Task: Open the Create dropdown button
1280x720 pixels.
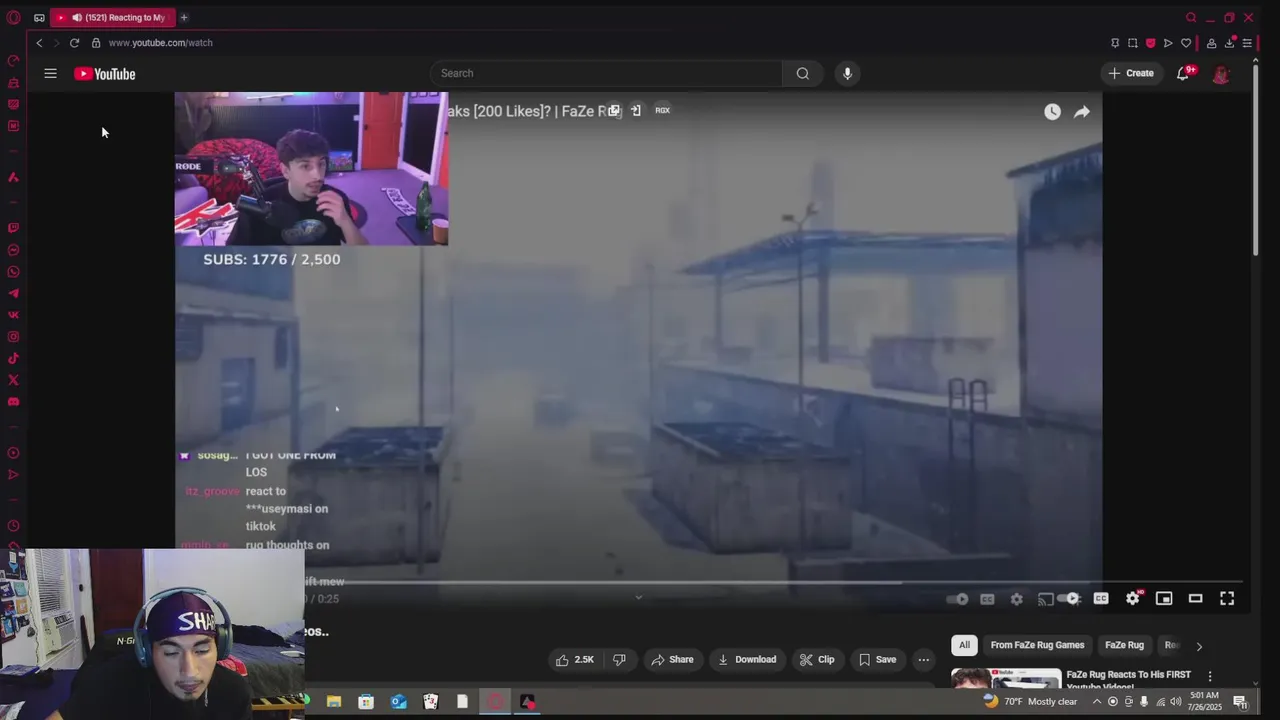Action: point(1131,73)
